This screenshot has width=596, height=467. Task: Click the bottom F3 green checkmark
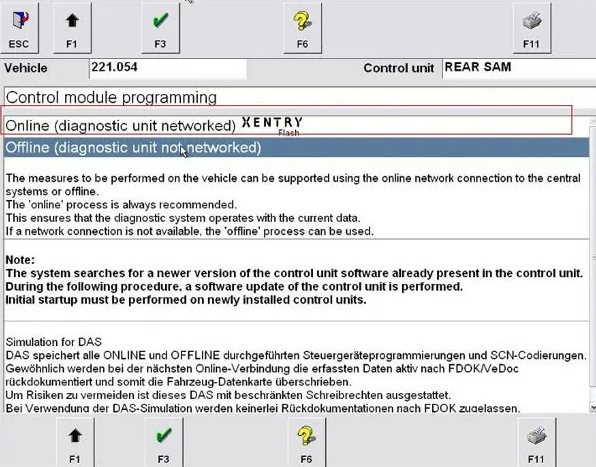coord(163,442)
